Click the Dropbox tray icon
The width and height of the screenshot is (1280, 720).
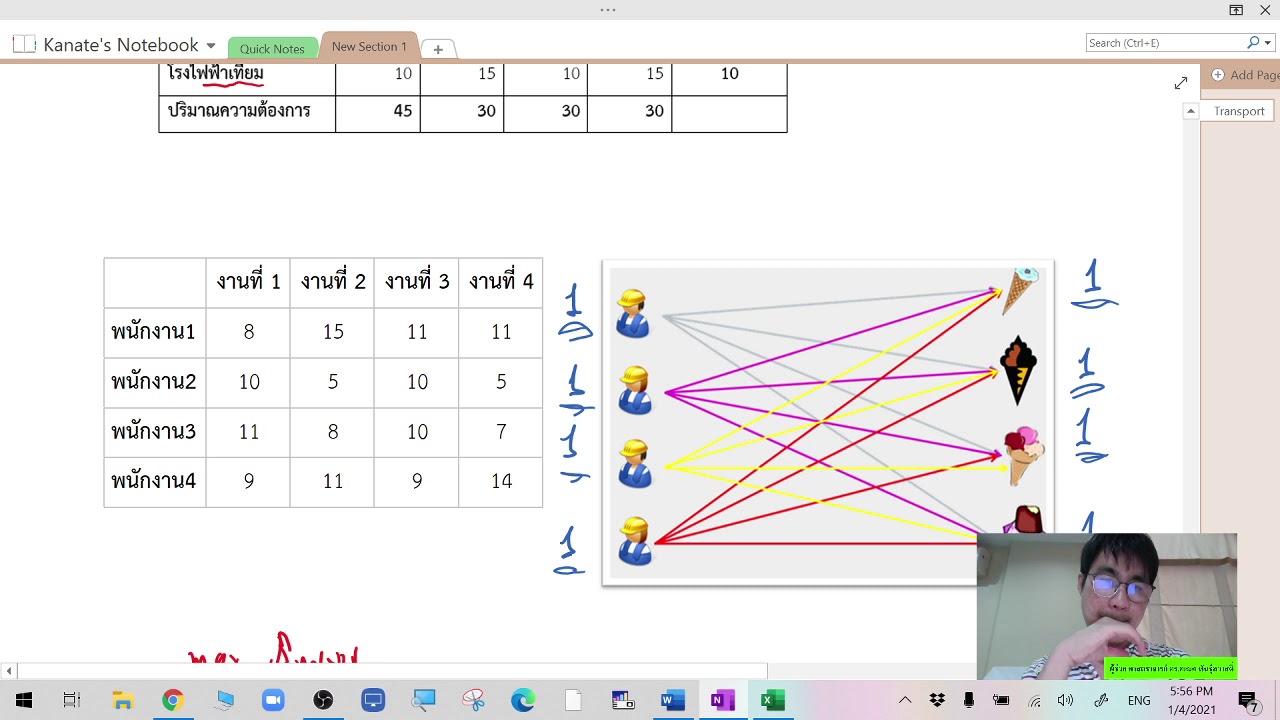click(937, 700)
